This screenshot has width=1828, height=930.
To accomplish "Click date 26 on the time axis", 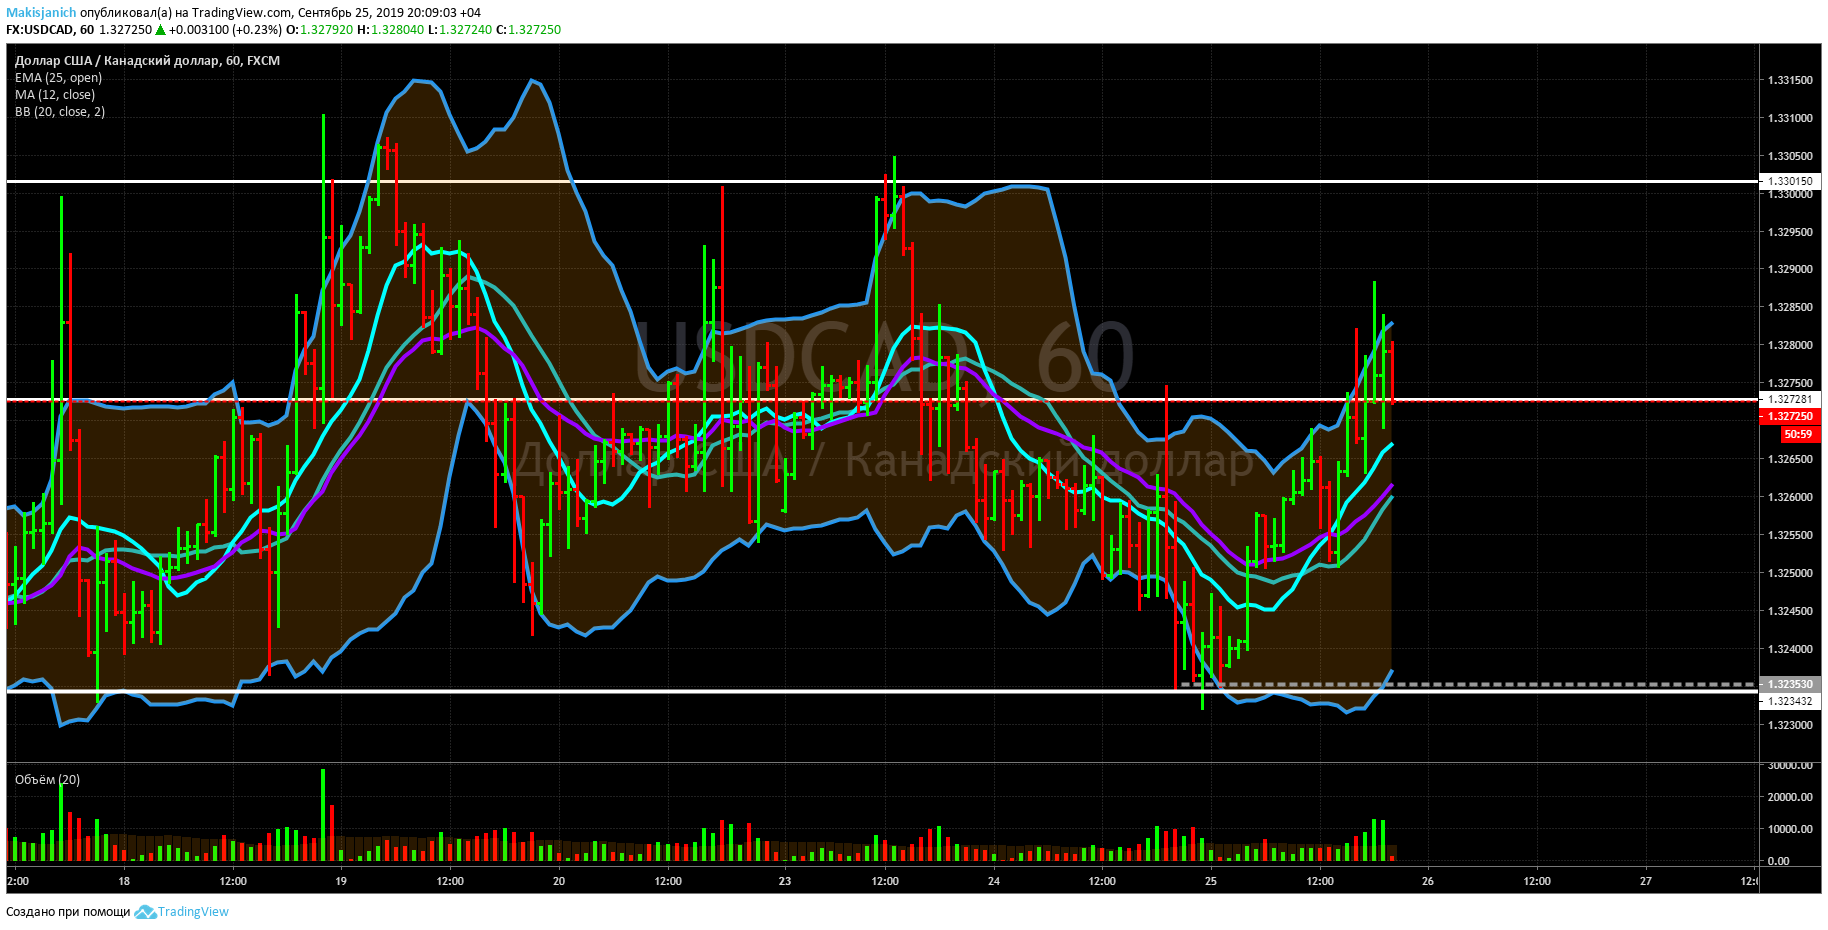I will tap(1428, 881).
